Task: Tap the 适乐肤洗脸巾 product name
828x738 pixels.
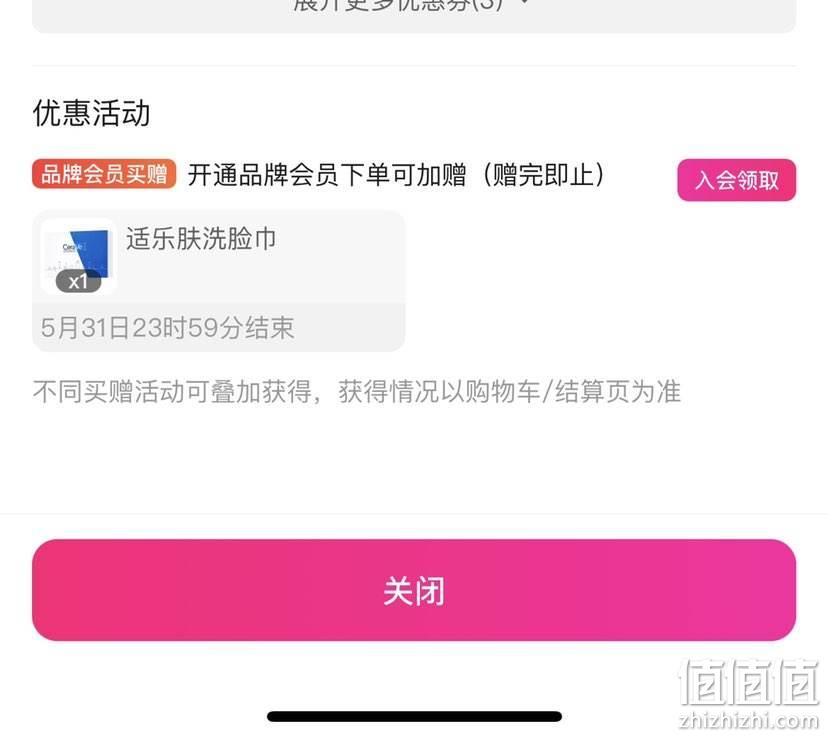Action: point(201,239)
